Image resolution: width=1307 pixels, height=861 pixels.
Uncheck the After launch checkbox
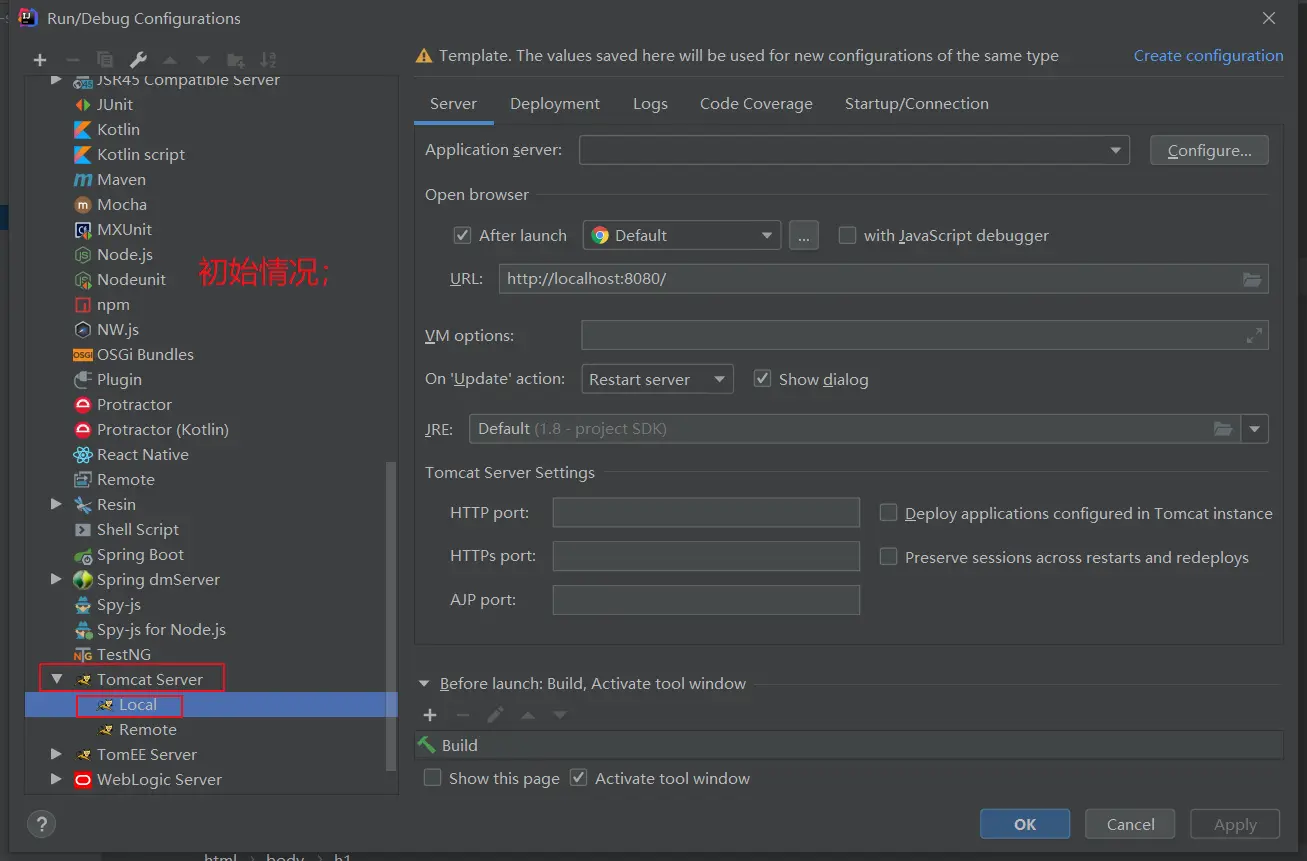pyautogui.click(x=462, y=236)
